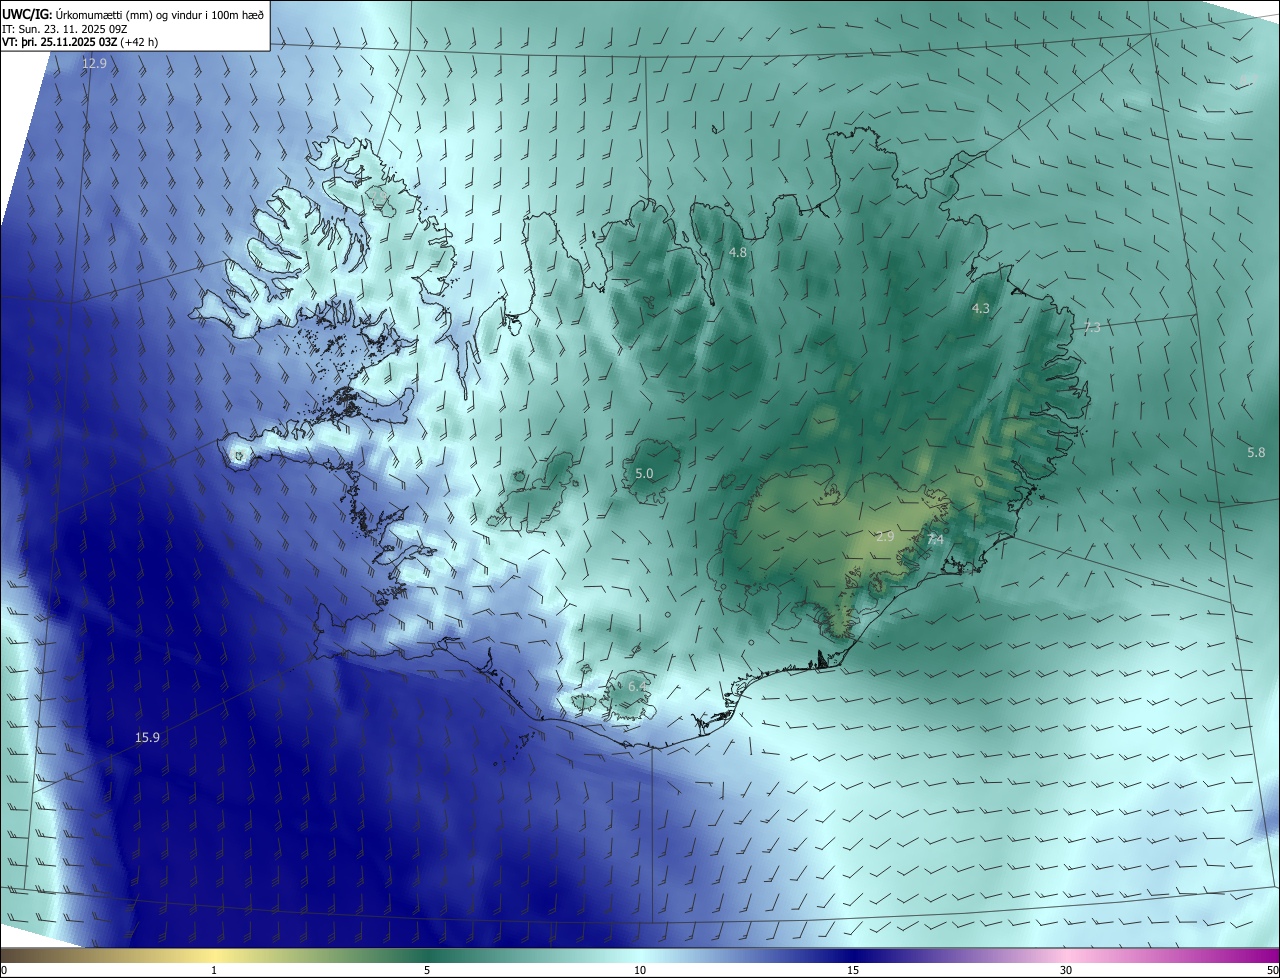
Task: Click the 0 tick on the color scale
Action: (x=4, y=970)
